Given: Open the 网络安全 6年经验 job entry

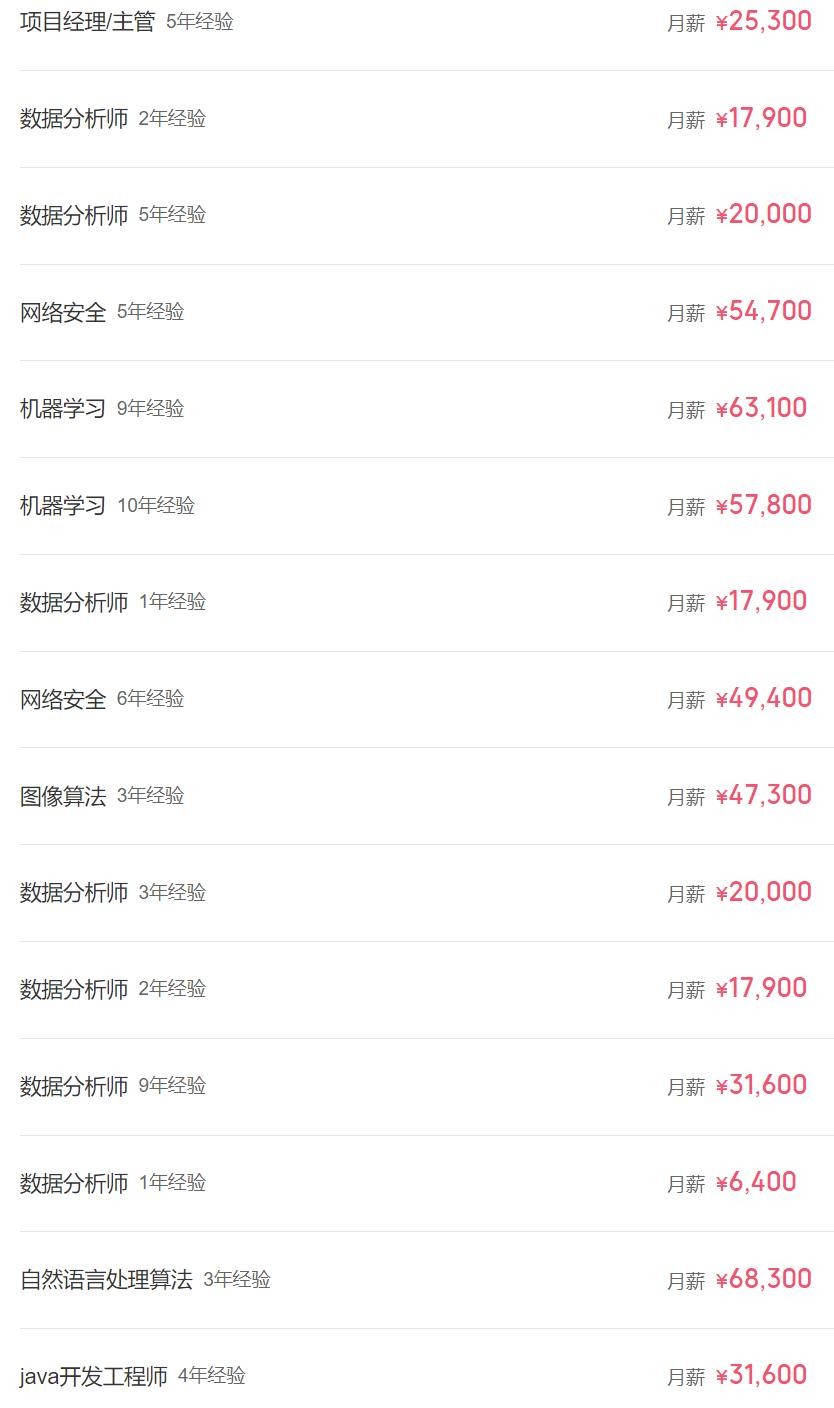Looking at the screenshot, I should point(63,699).
